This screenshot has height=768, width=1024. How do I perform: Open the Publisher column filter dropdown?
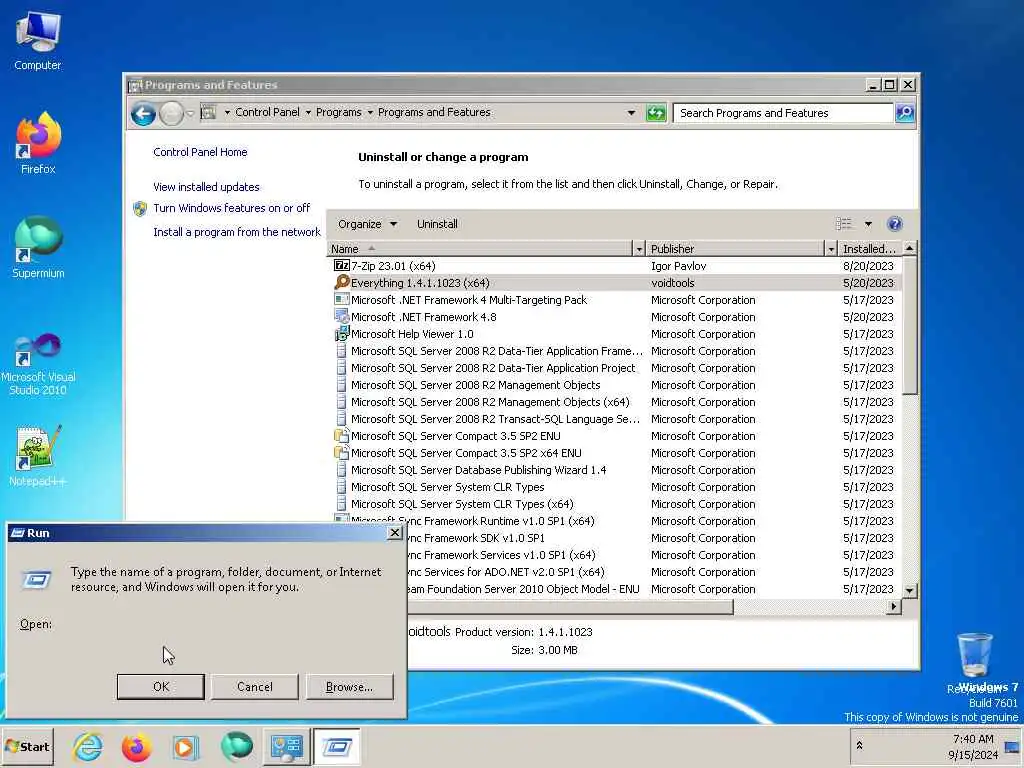coord(831,249)
